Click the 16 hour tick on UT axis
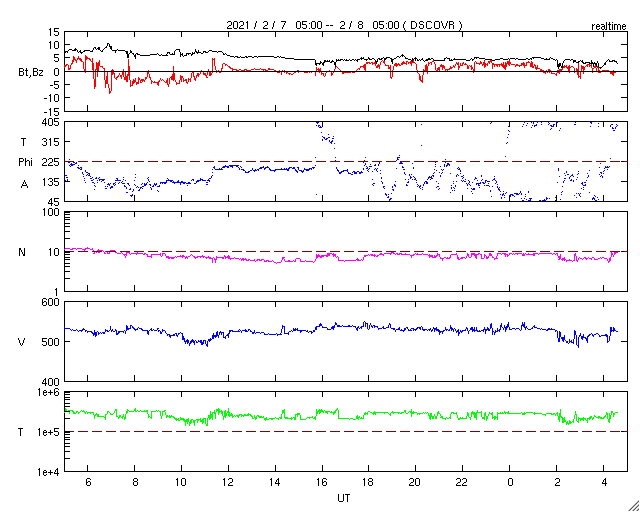 322,482
